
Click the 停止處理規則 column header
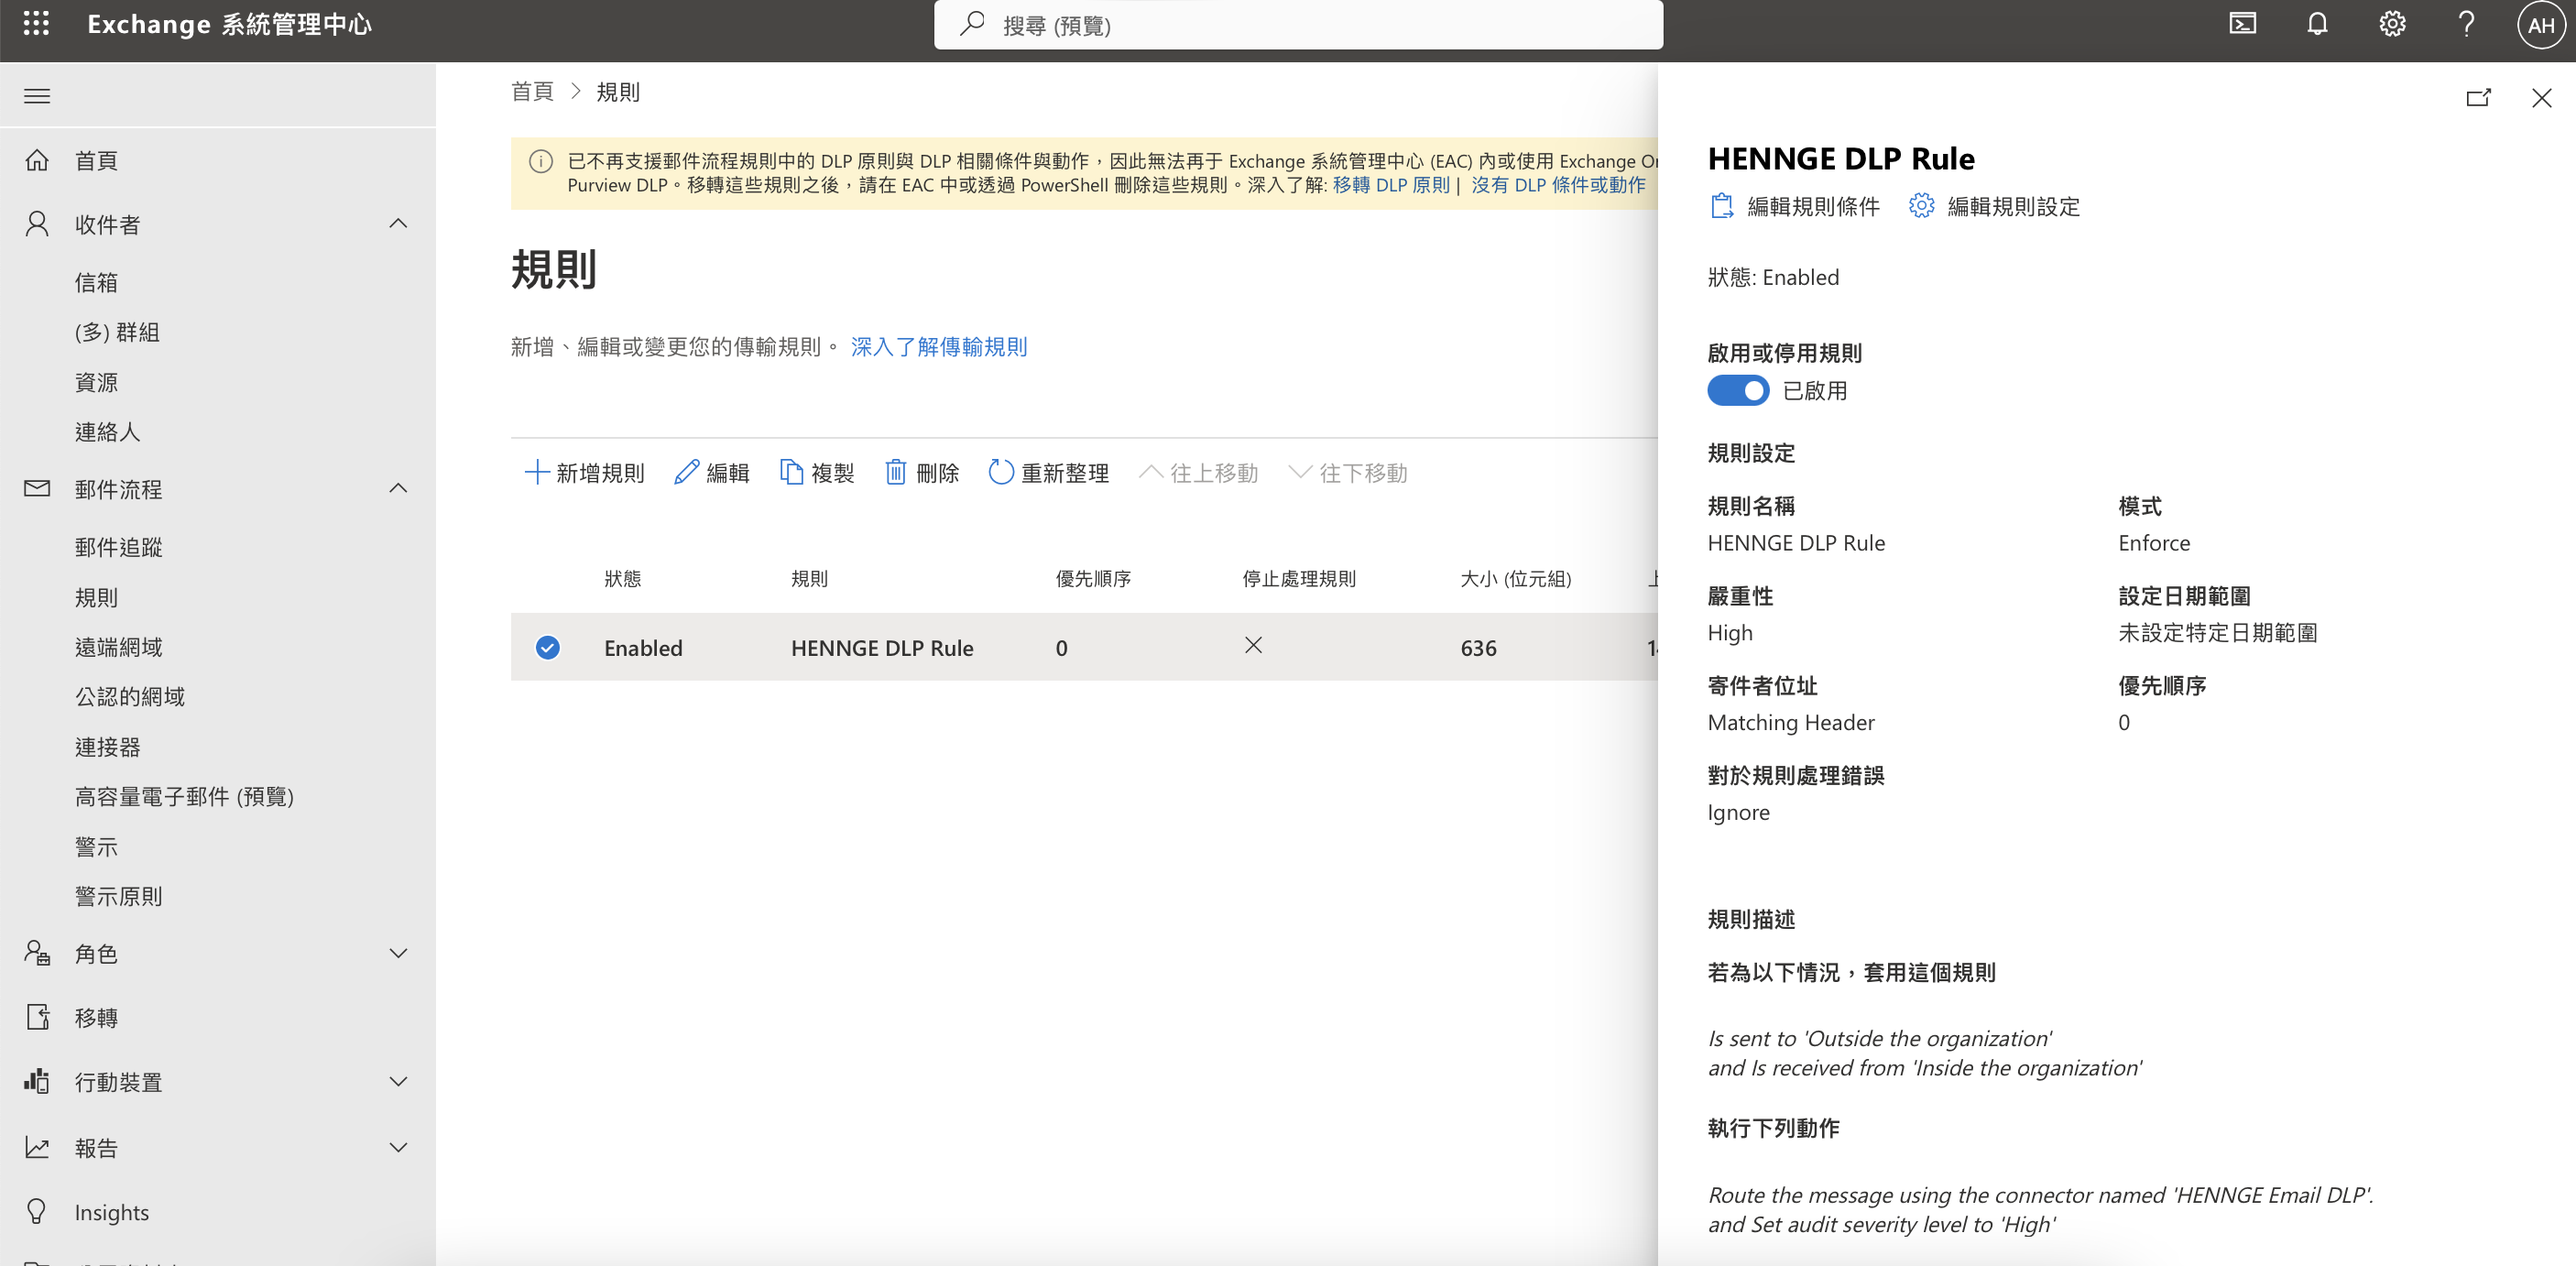pyautogui.click(x=1298, y=579)
